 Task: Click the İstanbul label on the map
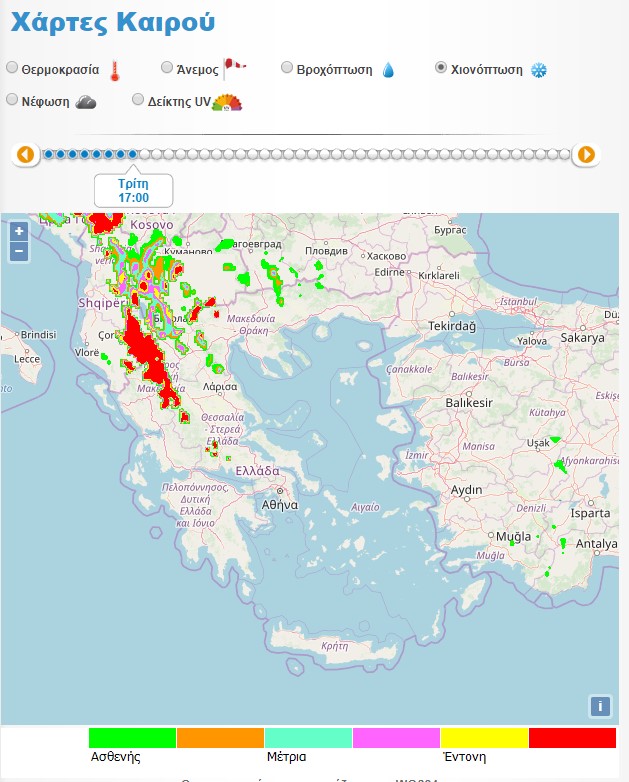coord(518,301)
